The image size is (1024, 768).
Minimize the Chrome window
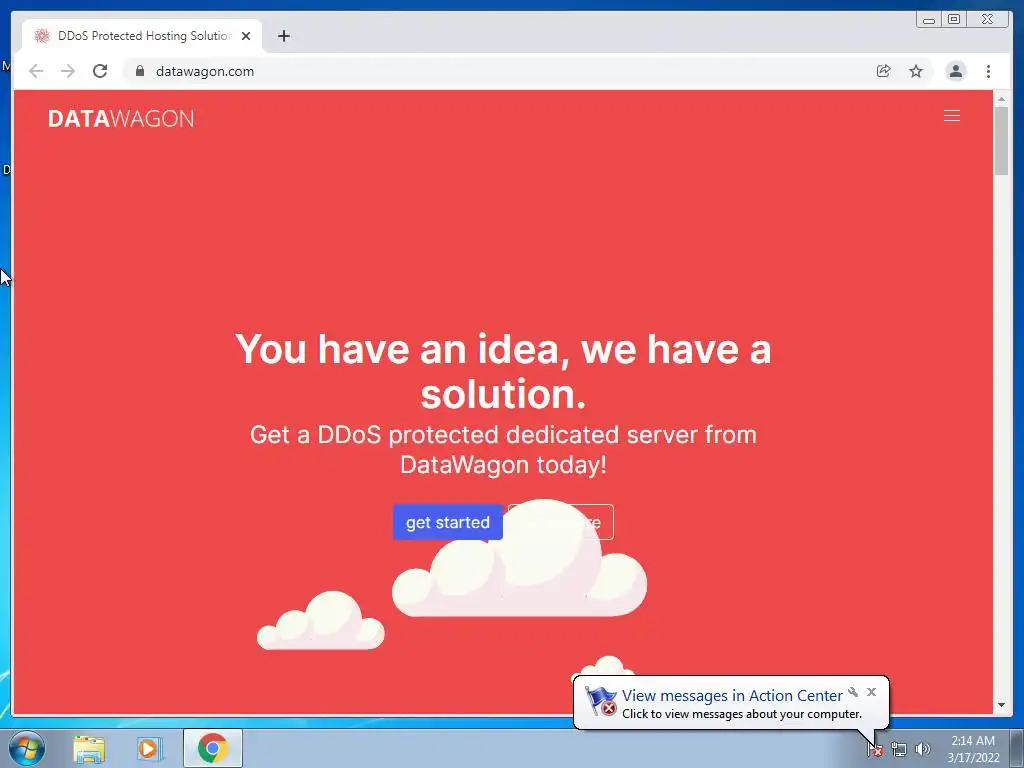pyautogui.click(x=929, y=20)
